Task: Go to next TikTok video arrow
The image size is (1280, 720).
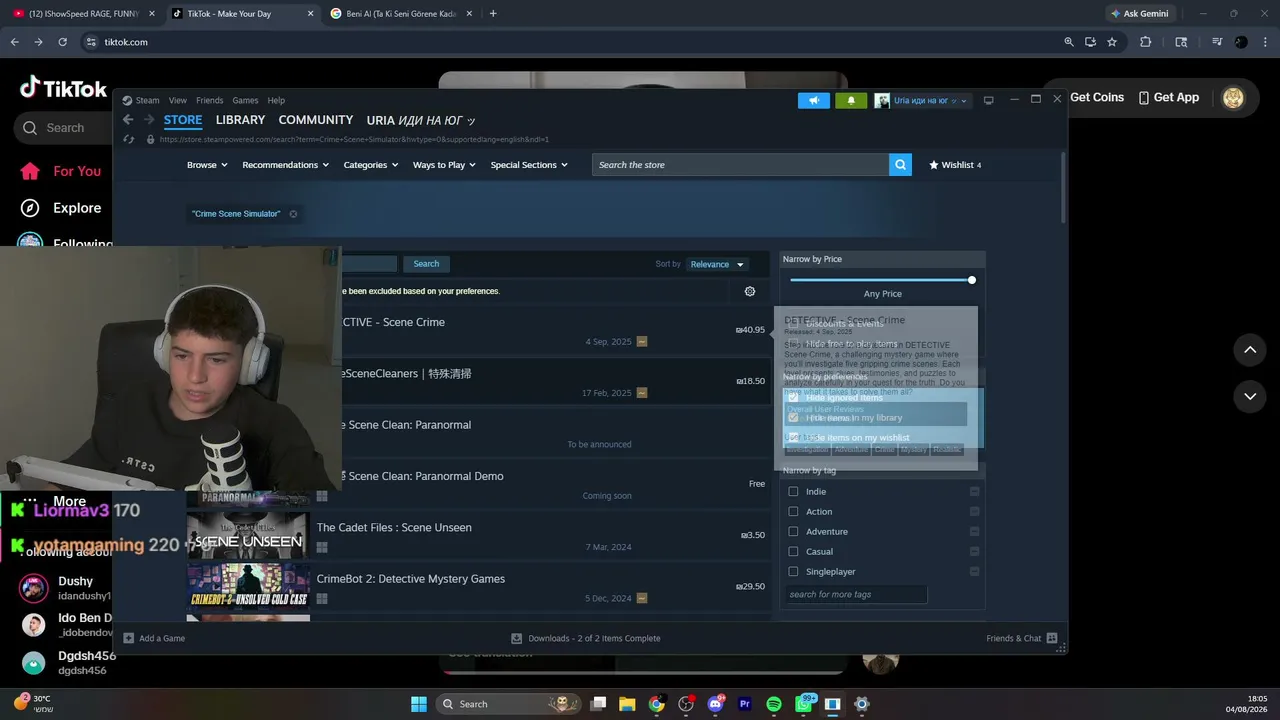Action: click(1250, 396)
